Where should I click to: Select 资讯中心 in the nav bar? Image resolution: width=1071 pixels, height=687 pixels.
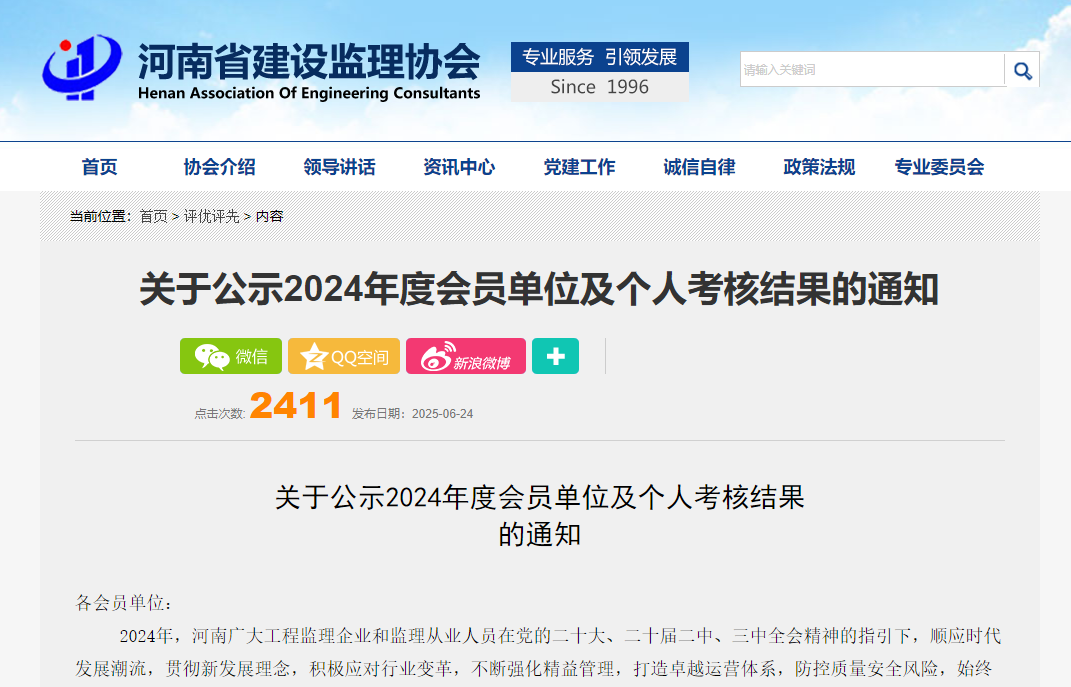tap(459, 167)
